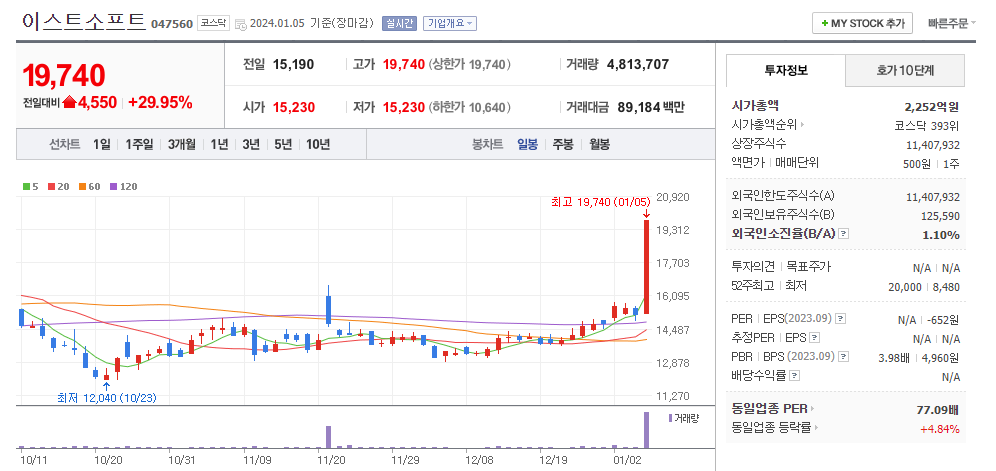Screen dimensions: 996x471
Task: Select the 1일 line chart period
Action: [101, 144]
